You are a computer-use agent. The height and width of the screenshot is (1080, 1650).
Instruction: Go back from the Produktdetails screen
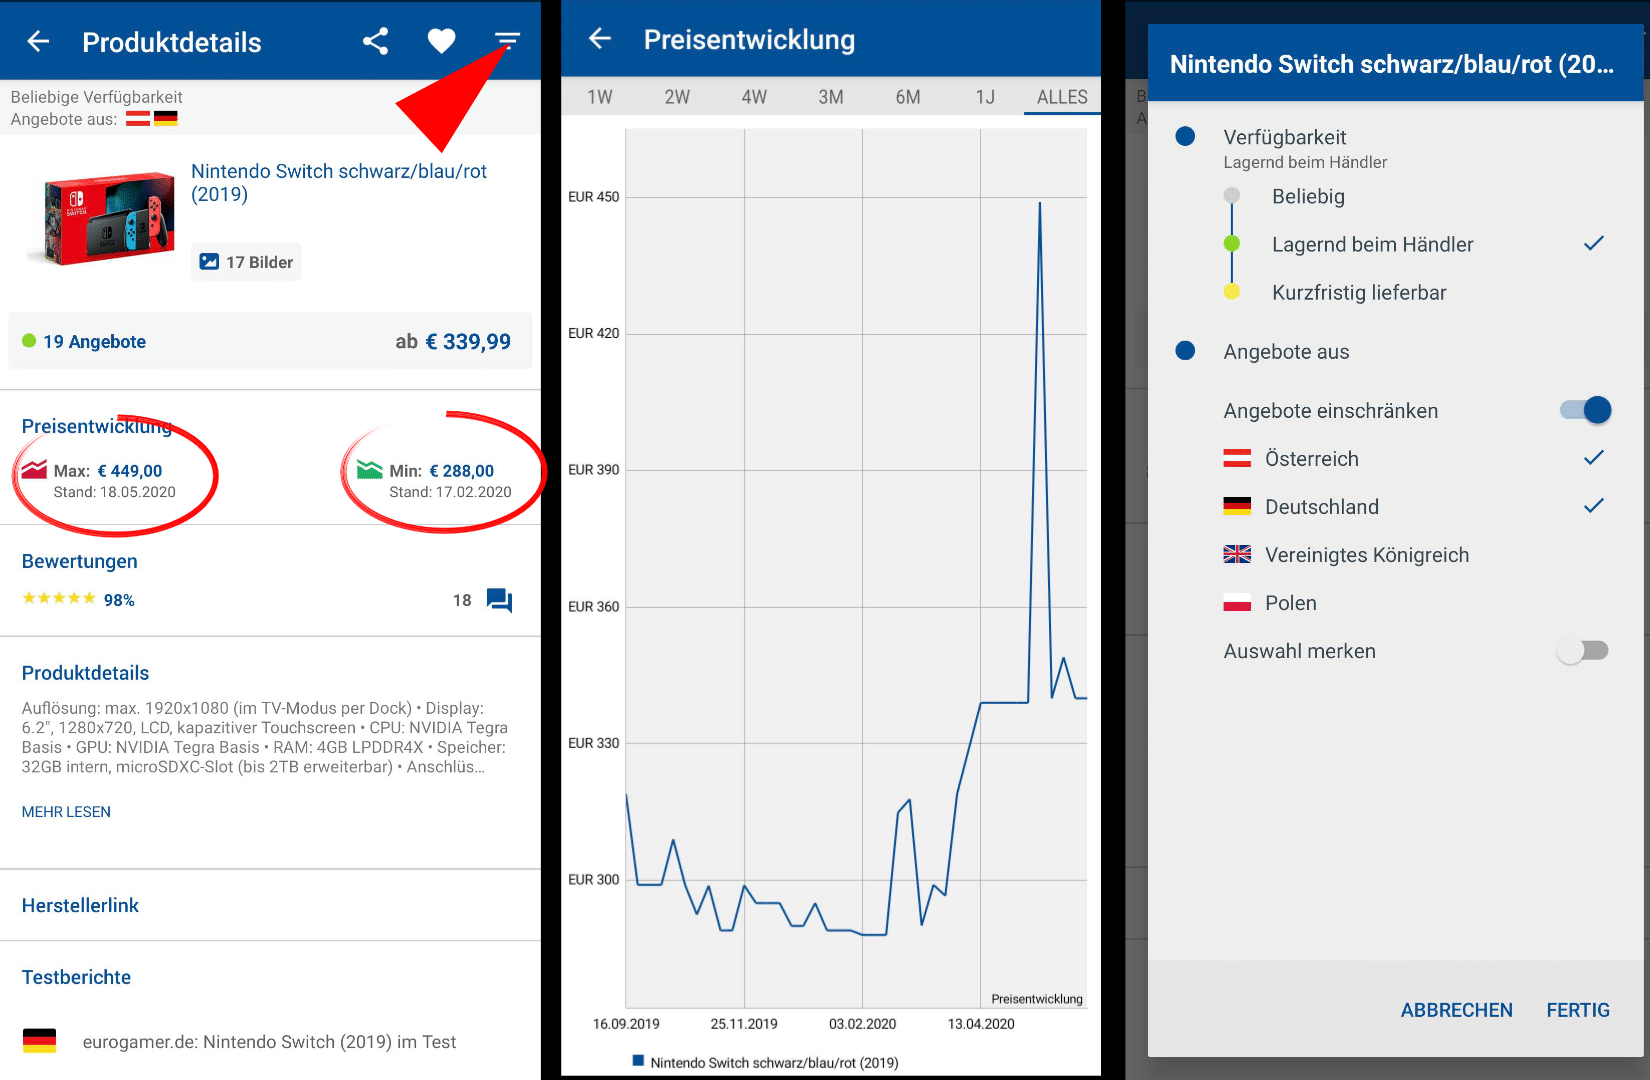pyautogui.click(x=38, y=42)
